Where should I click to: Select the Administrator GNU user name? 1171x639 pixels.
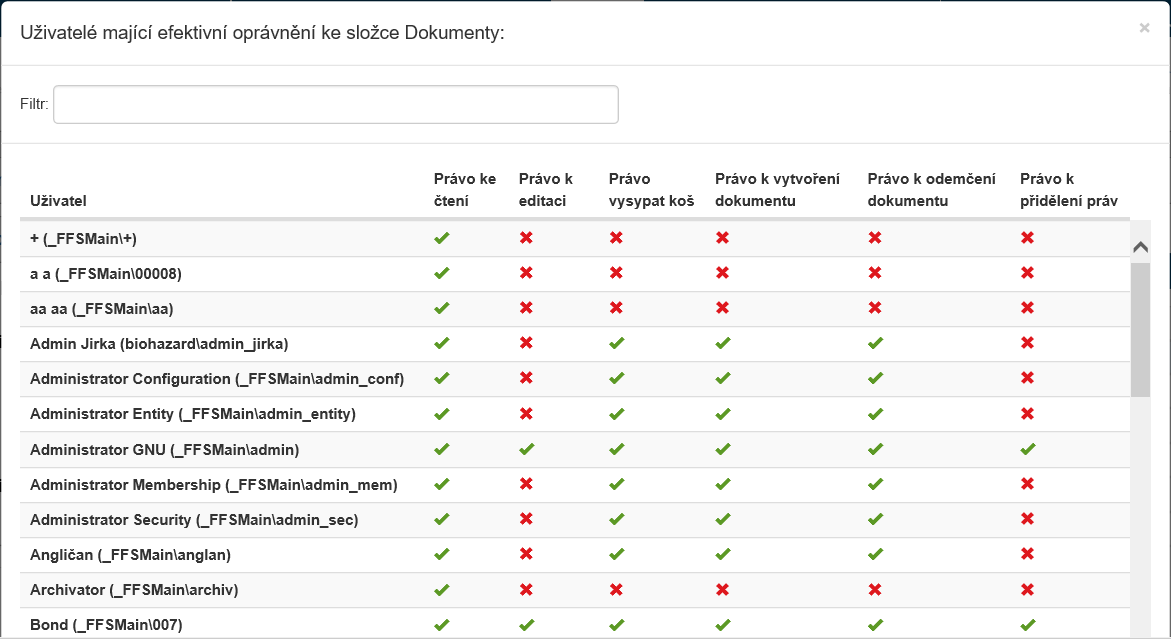[164, 449]
